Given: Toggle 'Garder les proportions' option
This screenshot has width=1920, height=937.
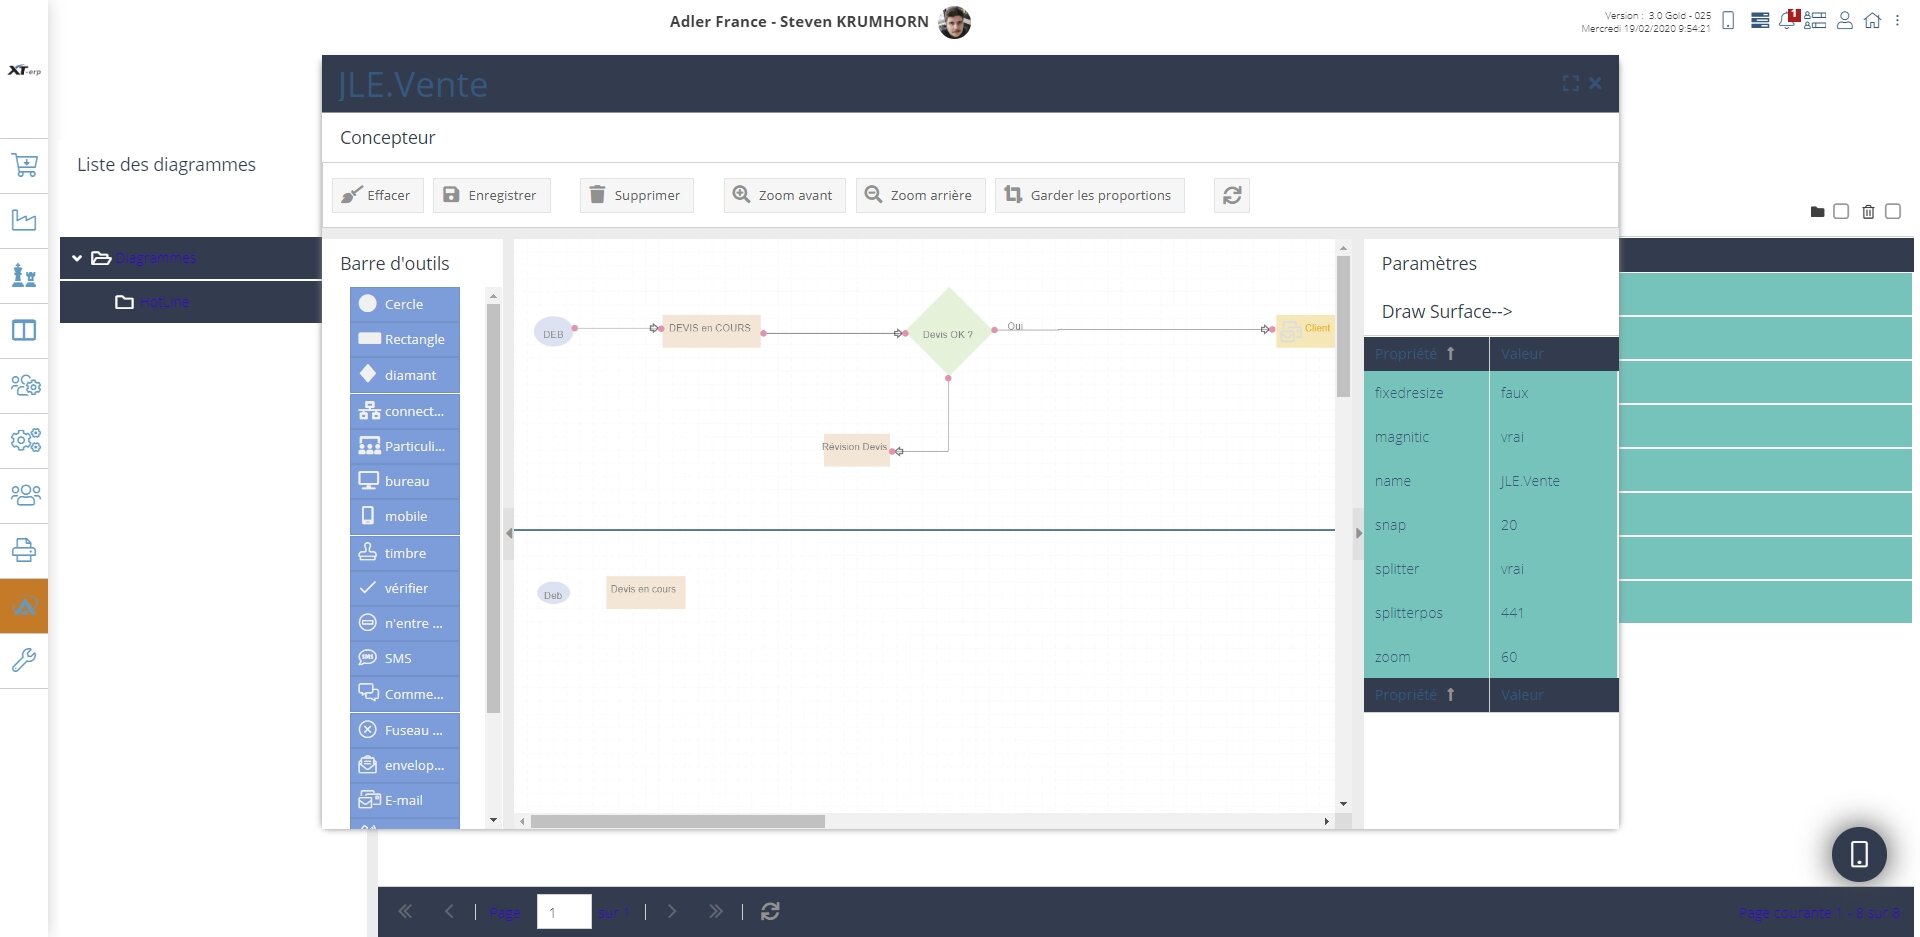Looking at the screenshot, I should pos(1089,195).
